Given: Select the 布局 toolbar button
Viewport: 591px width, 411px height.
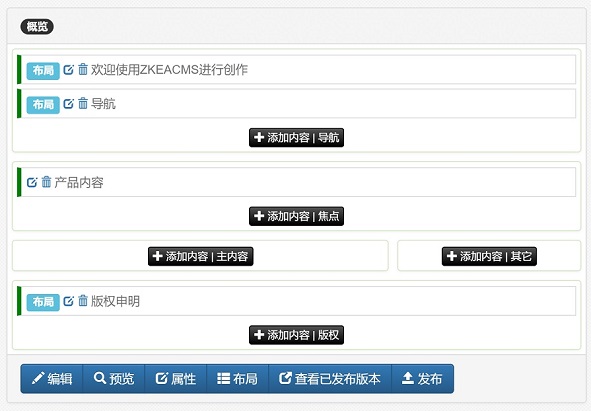Looking at the screenshot, I should click(237, 379).
